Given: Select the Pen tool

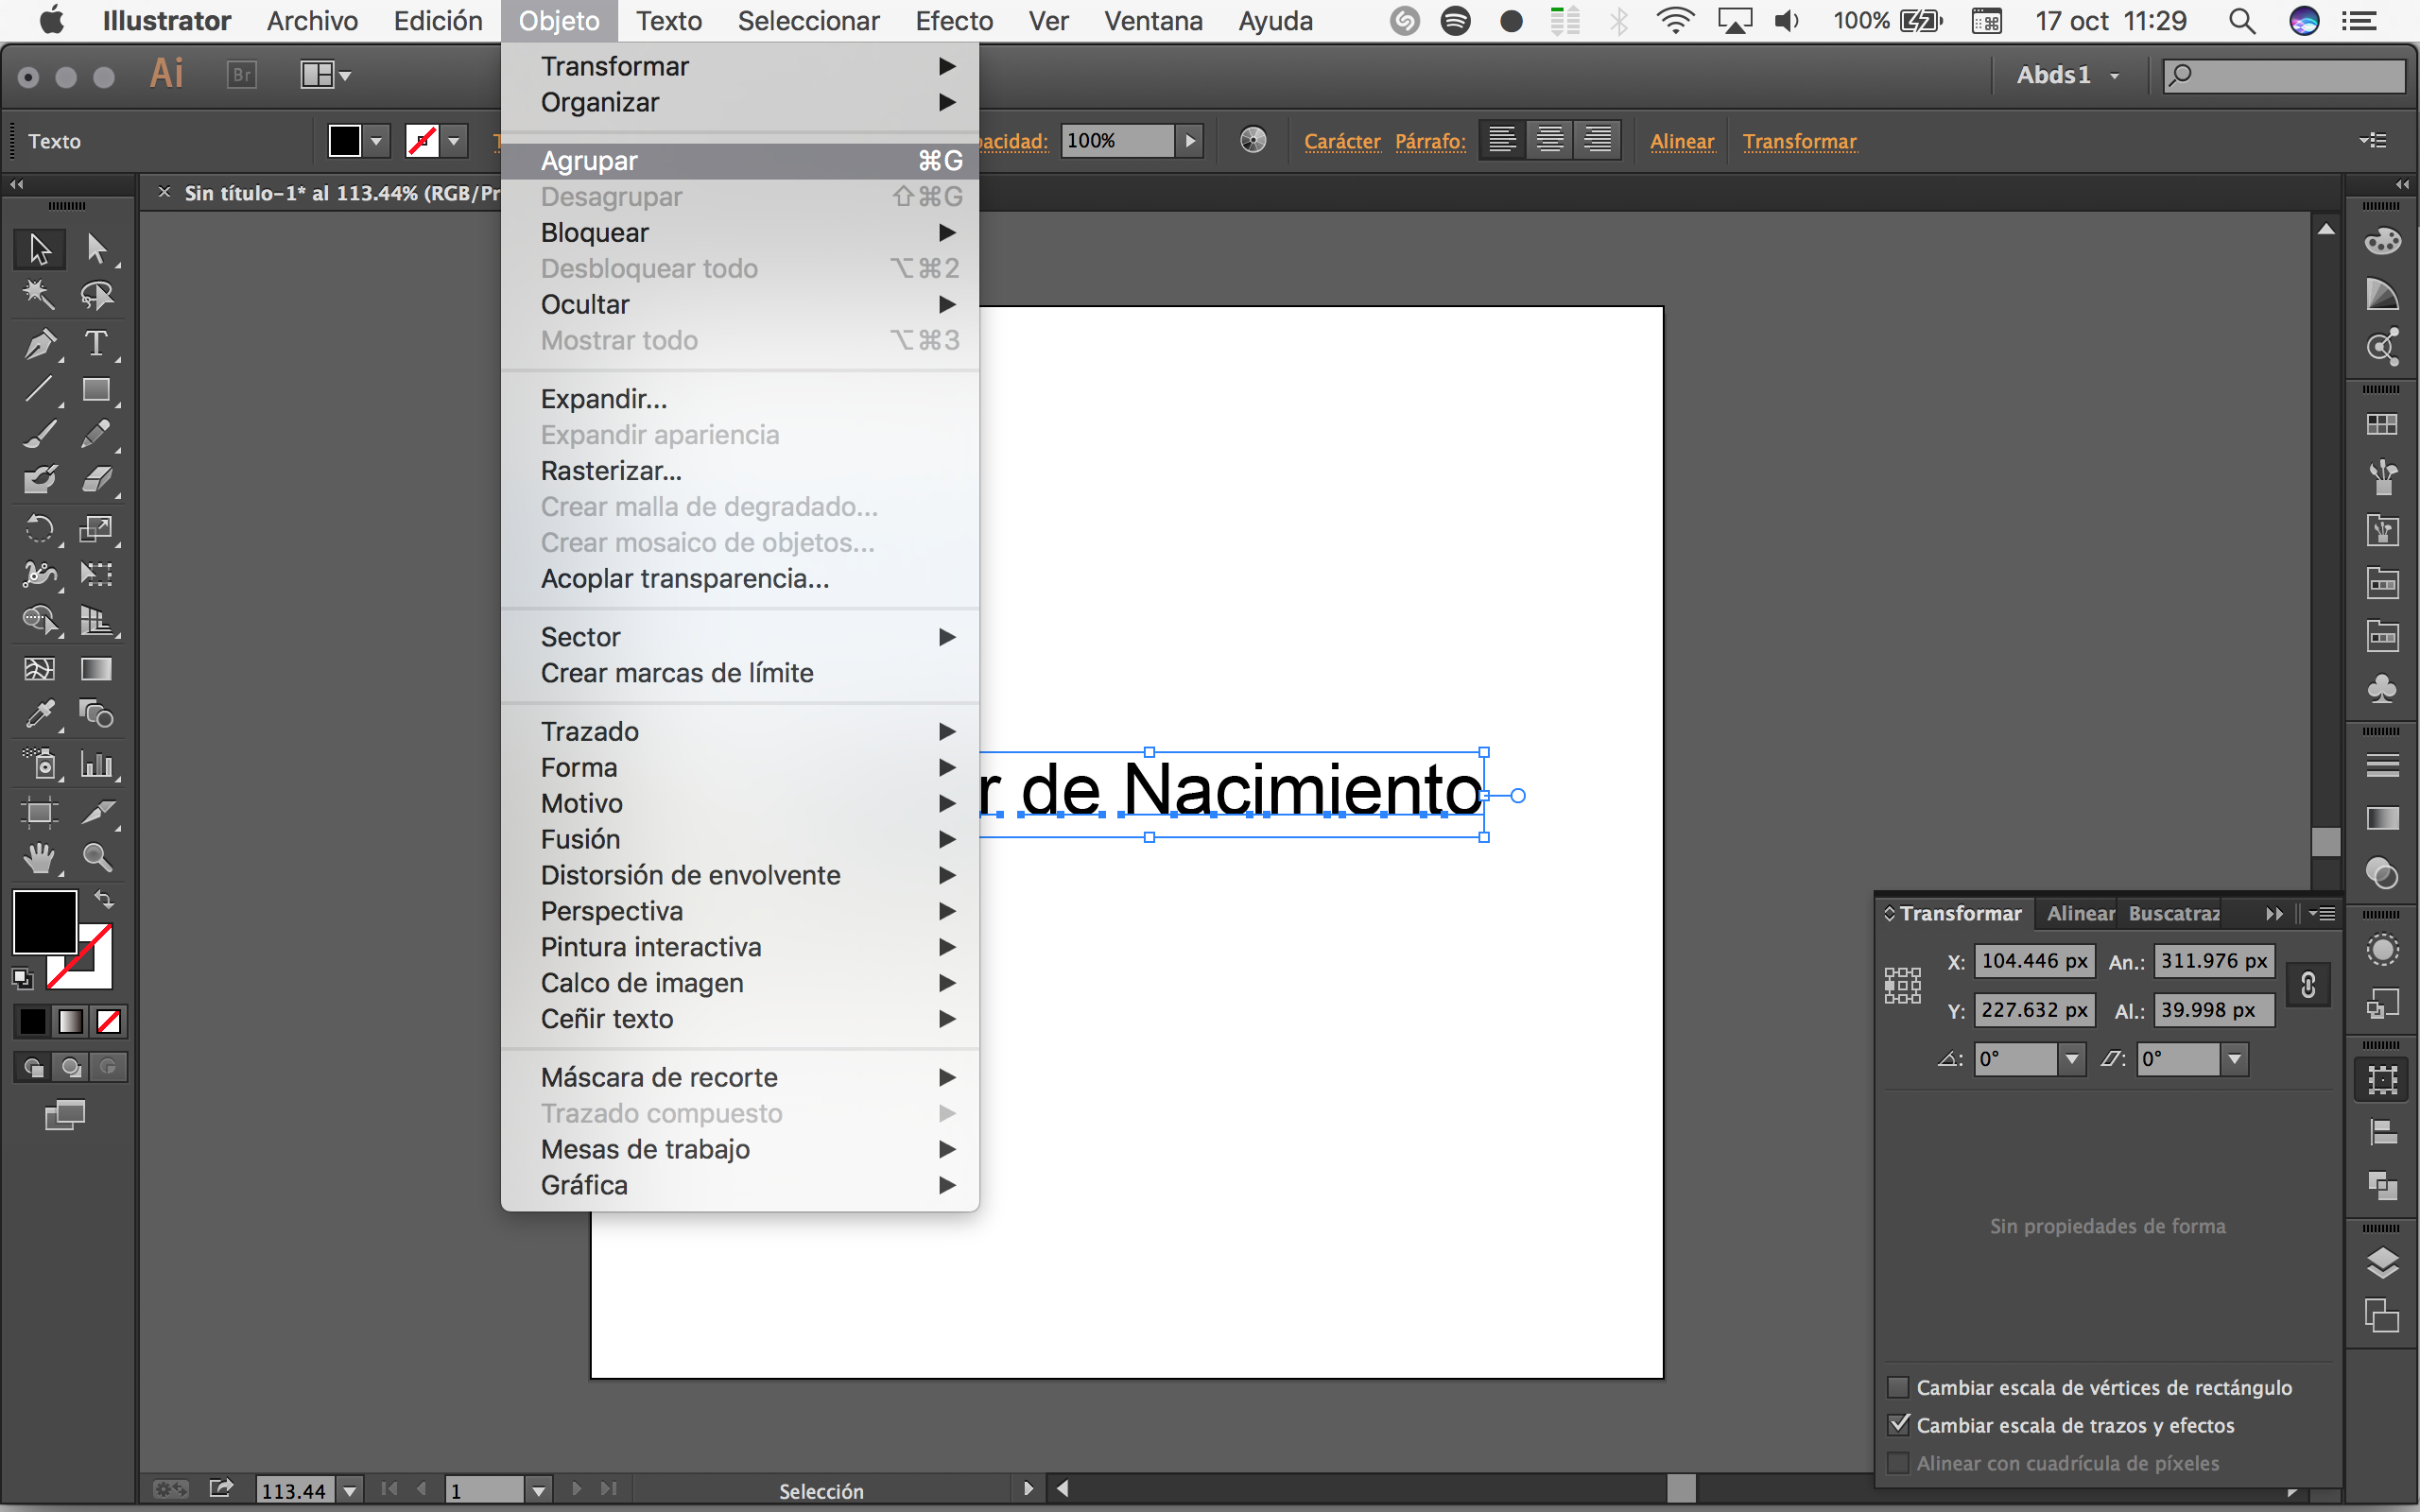Looking at the screenshot, I should [x=39, y=344].
